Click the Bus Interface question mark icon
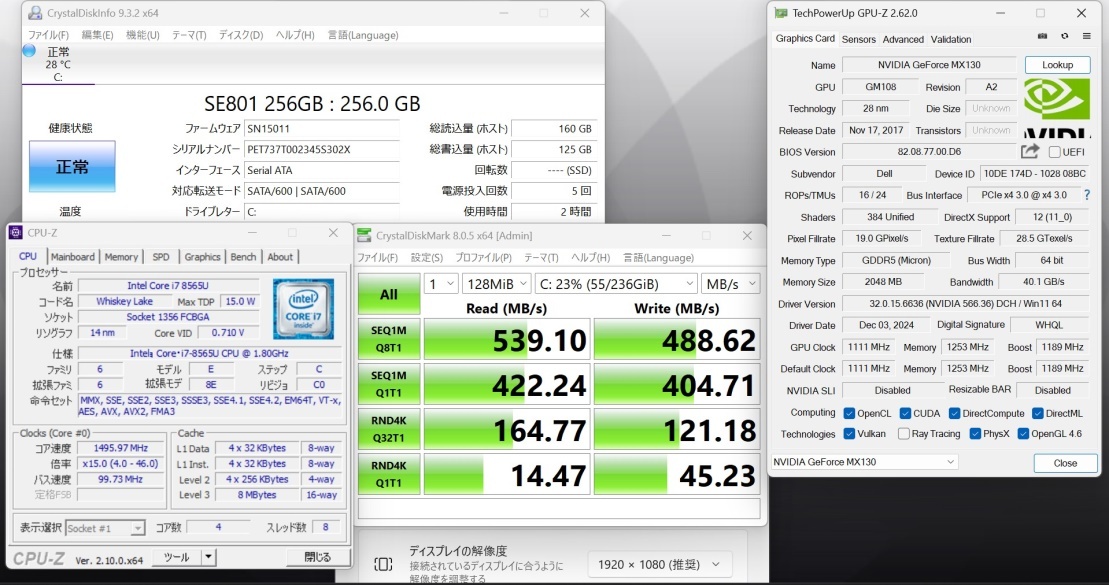The height and width of the screenshot is (585, 1109). pos(1087,195)
